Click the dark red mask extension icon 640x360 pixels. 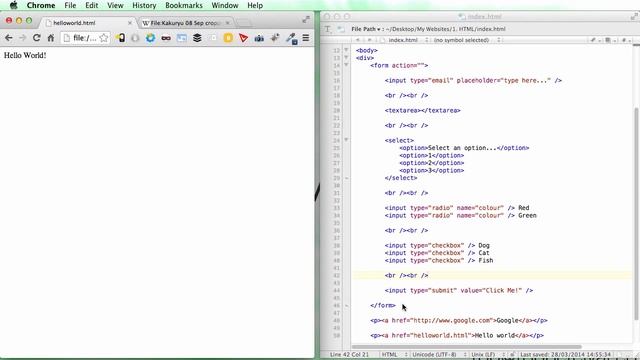click(x=166, y=38)
